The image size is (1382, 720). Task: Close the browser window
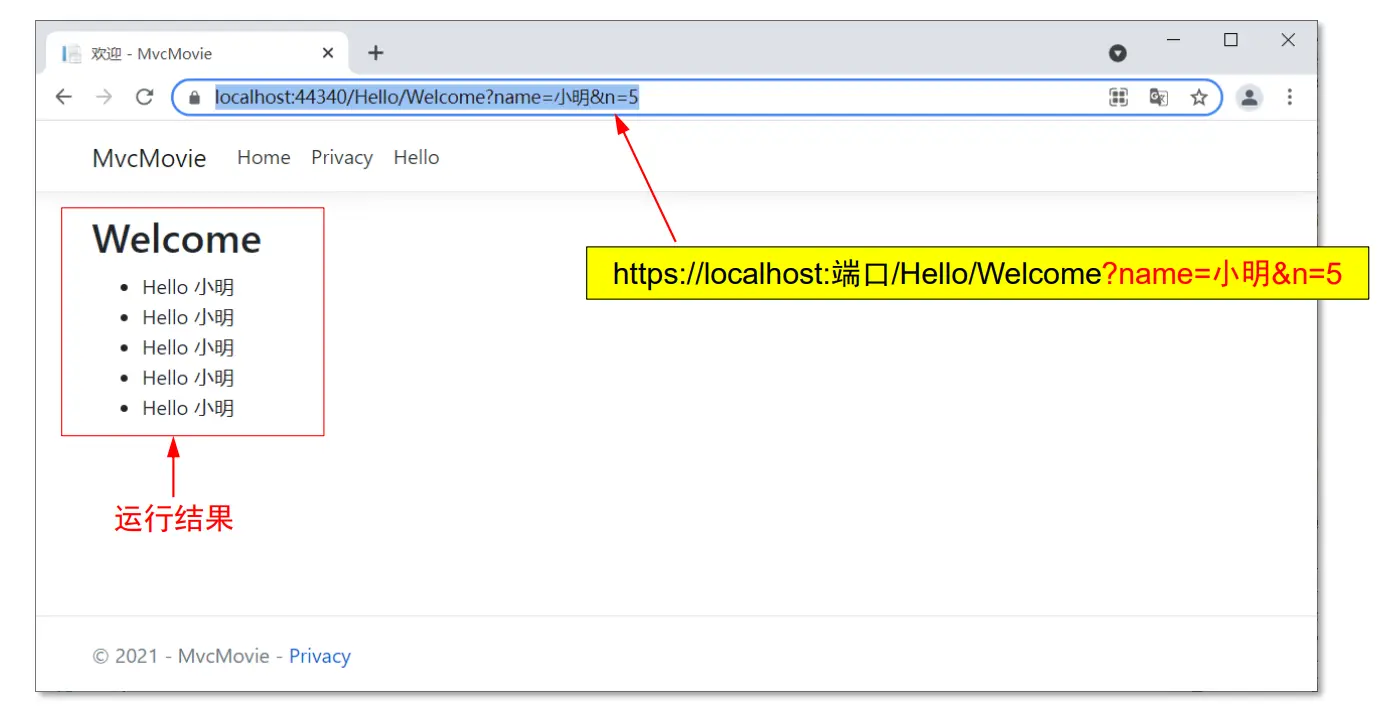click(1288, 40)
